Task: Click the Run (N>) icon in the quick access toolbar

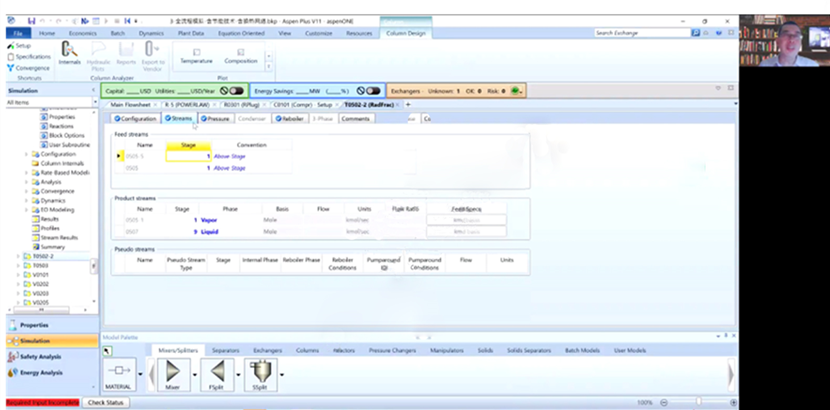Action: pyautogui.click(x=85, y=21)
